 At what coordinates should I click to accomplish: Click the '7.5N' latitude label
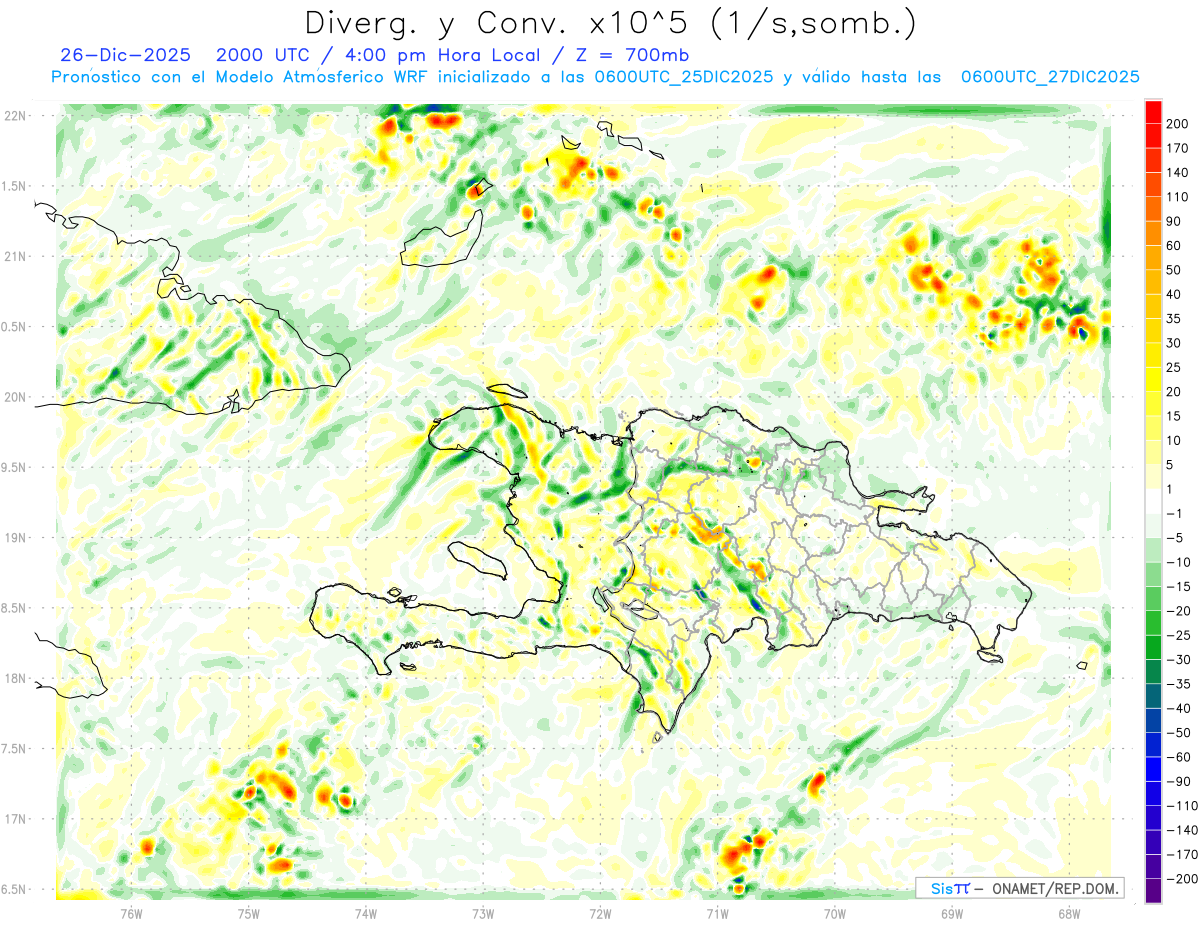[x=14, y=749]
